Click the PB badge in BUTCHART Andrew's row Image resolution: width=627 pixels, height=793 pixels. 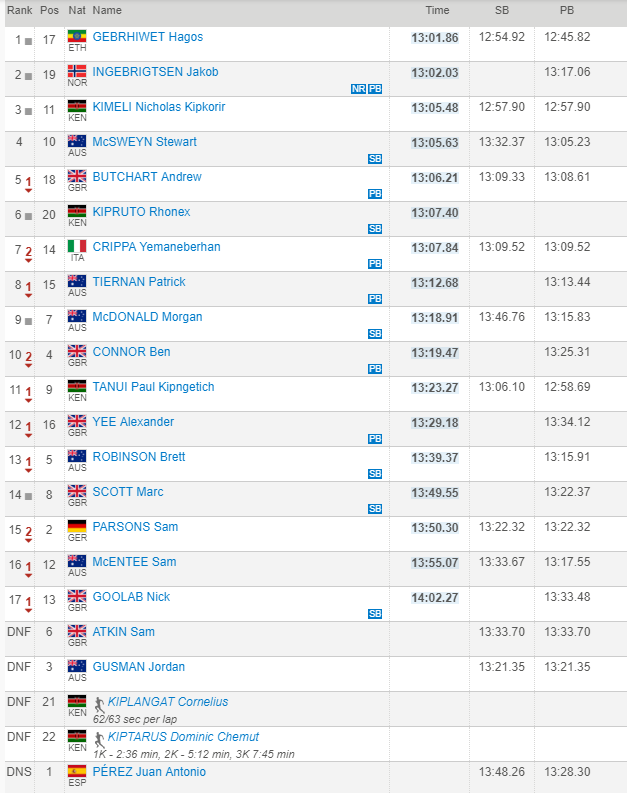375,194
